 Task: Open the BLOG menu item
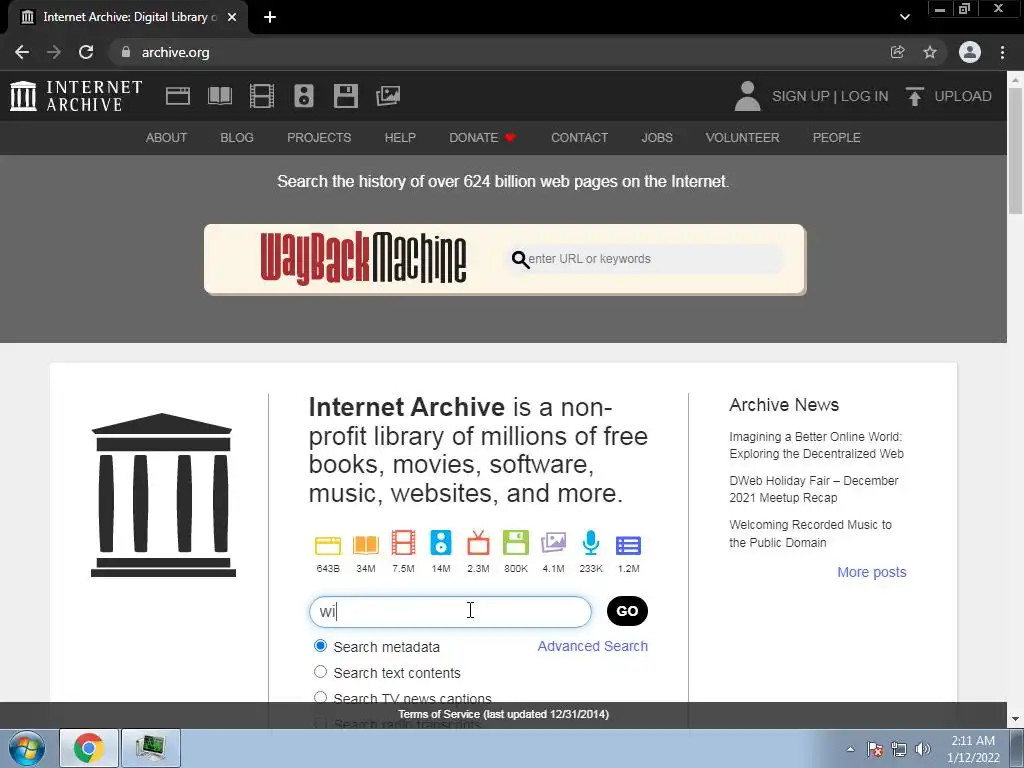(237, 138)
